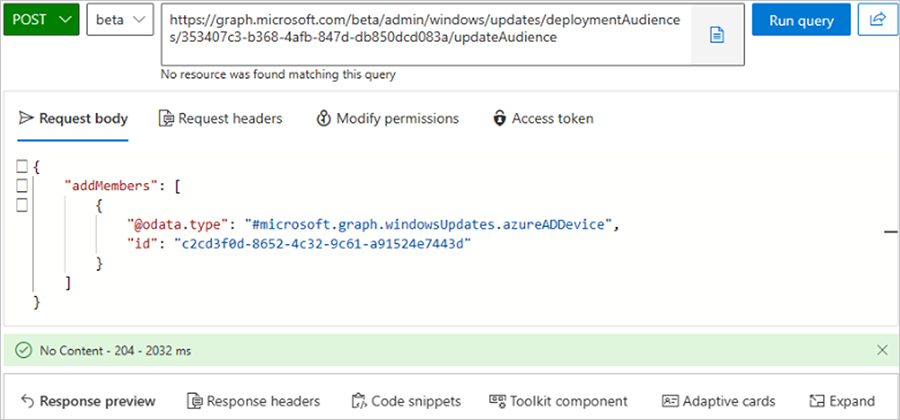This screenshot has width=900, height=420.
Task: Open the Response headers tab
Action: [253, 402]
